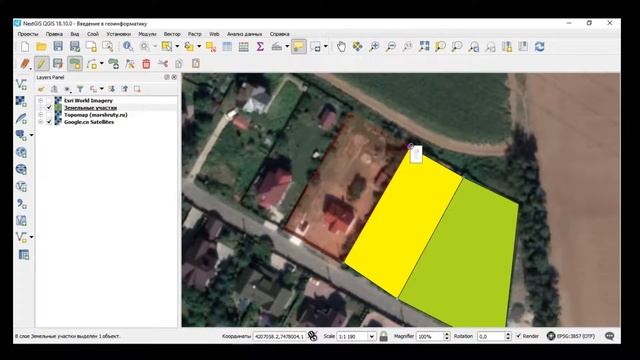Toggle visibility of Esri World Imagery layer
640x360 pixels.
tap(49, 100)
